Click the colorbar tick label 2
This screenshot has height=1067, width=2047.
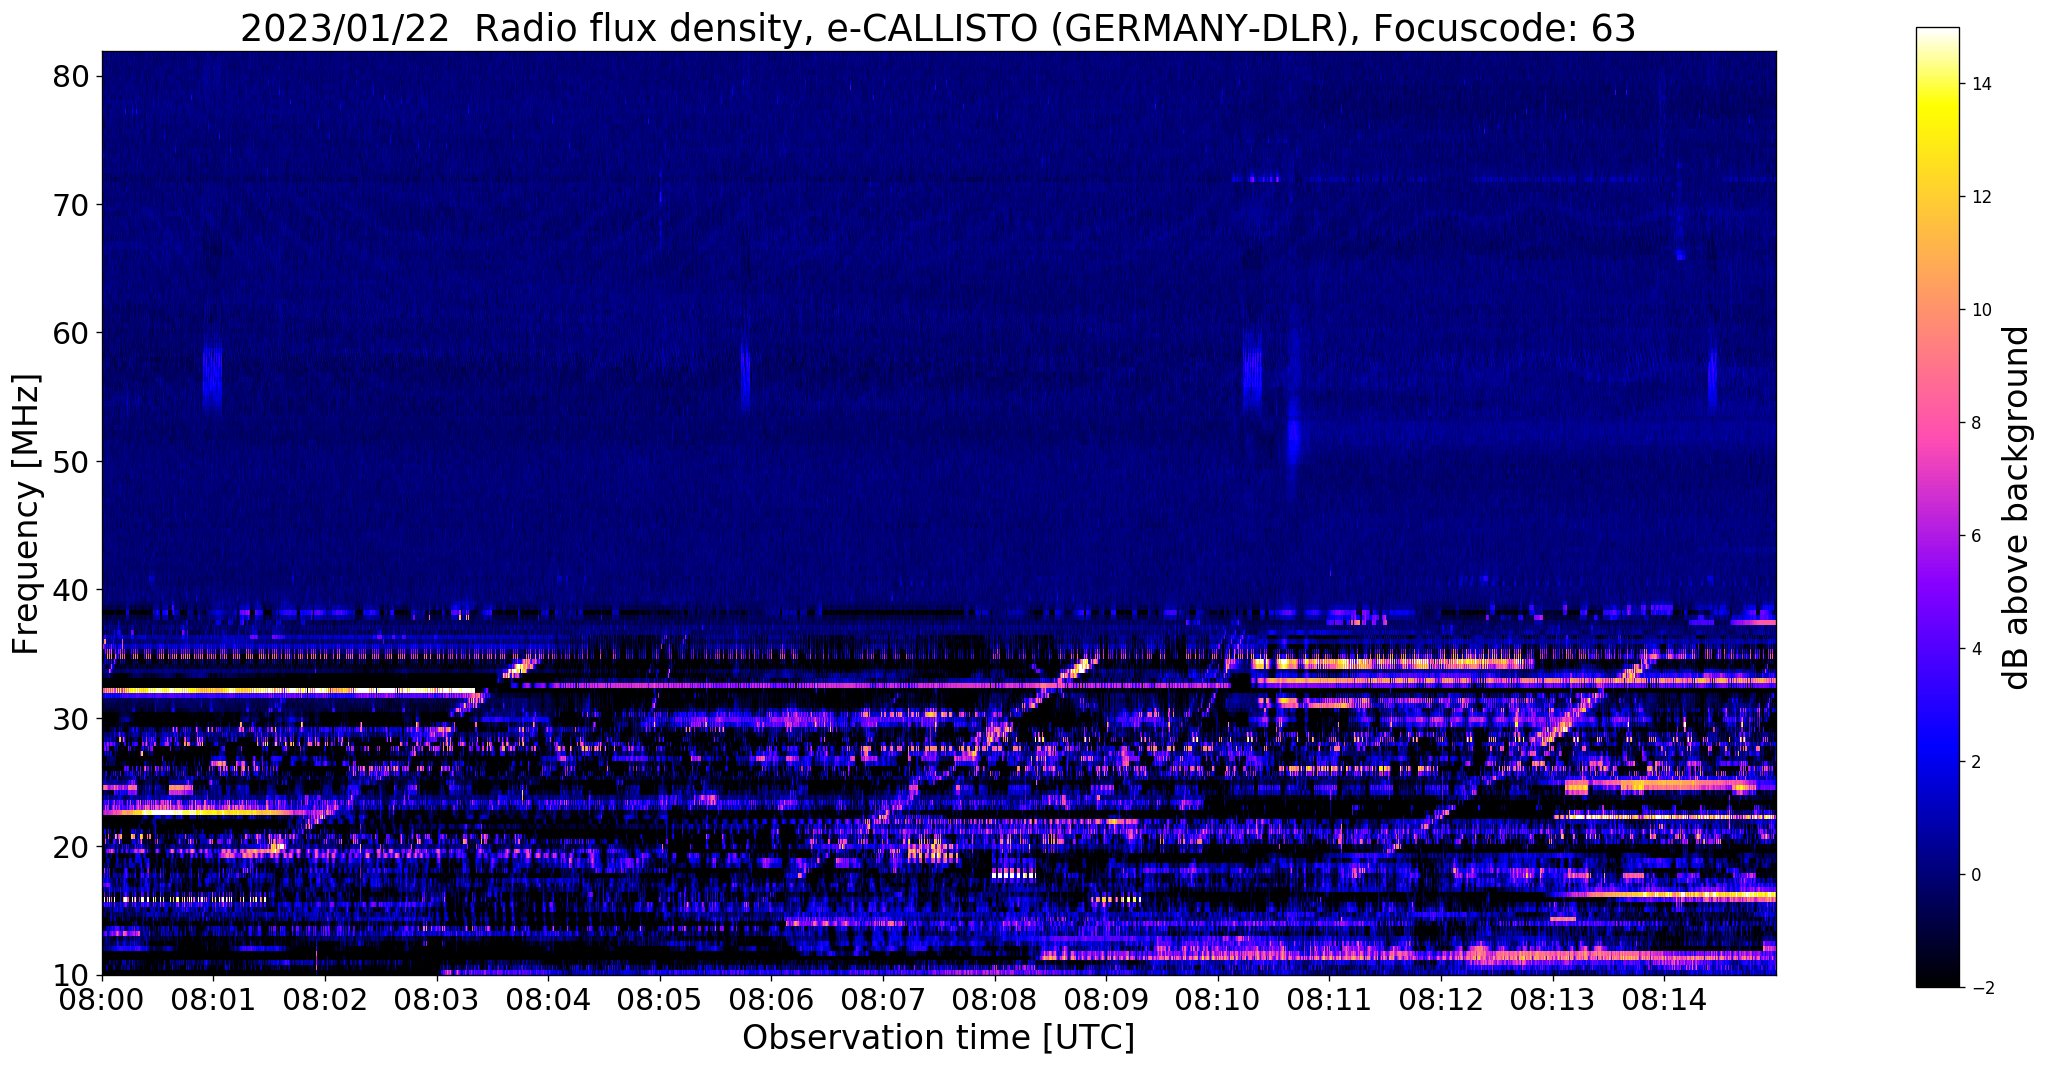pos(1976,762)
